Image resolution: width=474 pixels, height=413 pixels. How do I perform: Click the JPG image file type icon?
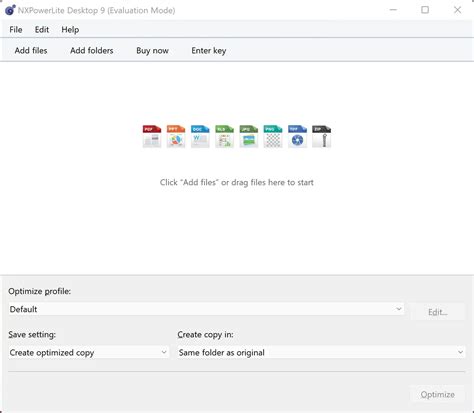tap(249, 136)
